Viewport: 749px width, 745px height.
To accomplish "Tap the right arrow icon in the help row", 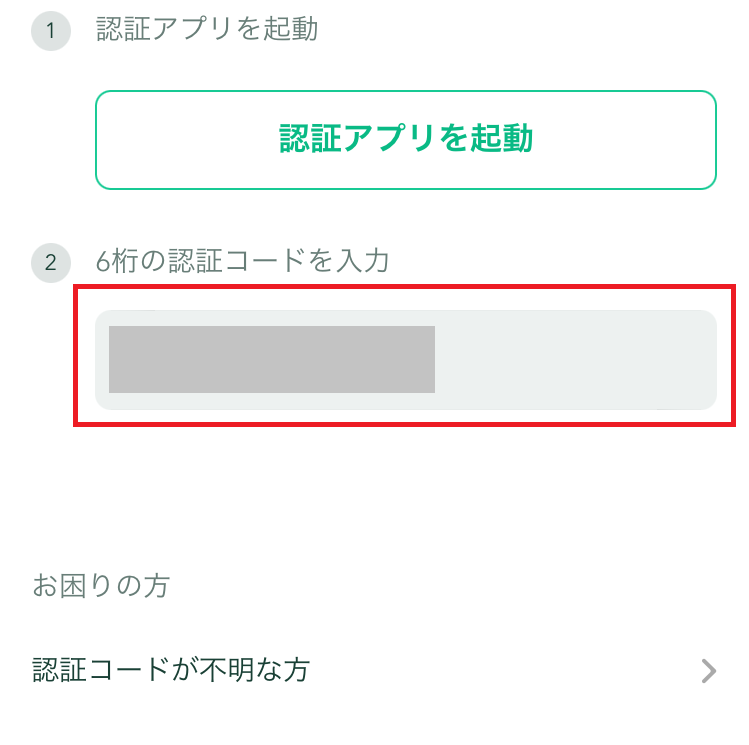I will pyautogui.click(x=709, y=670).
